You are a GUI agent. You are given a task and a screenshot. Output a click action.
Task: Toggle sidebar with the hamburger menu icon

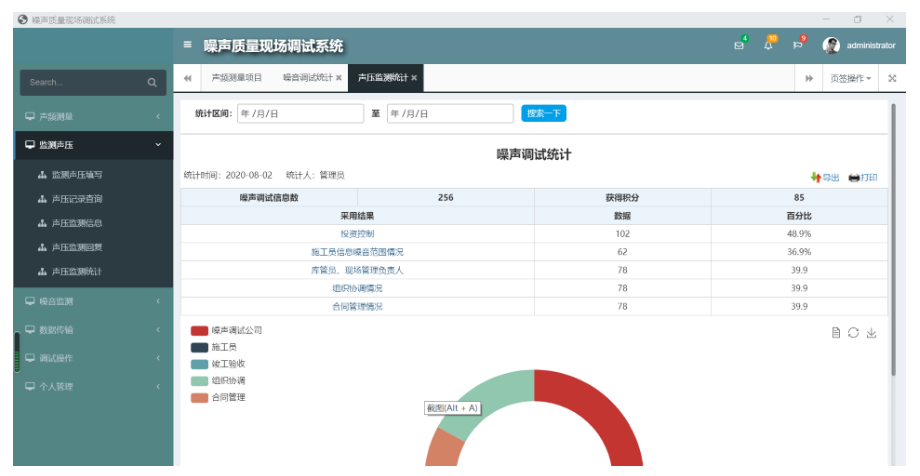pos(188,46)
